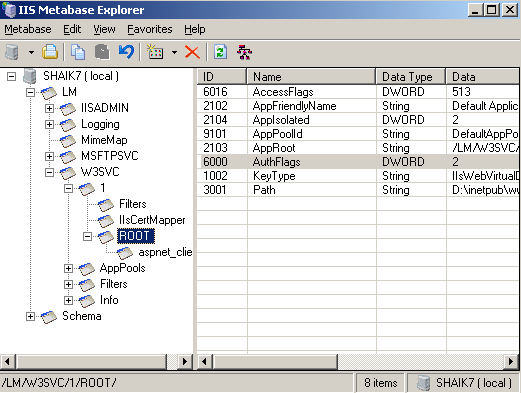This screenshot has height=393, width=521.
Task: Click the connect to computer toolbar icon
Action: pos(12,52)
